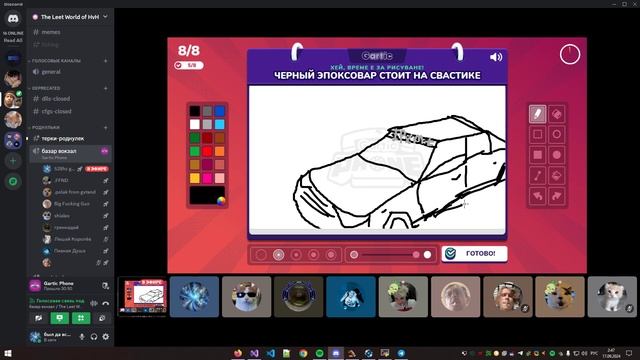Collapse the DEPRECATED channel category
Viewport: 640px width, 360px height.
[x=46, y=88]
